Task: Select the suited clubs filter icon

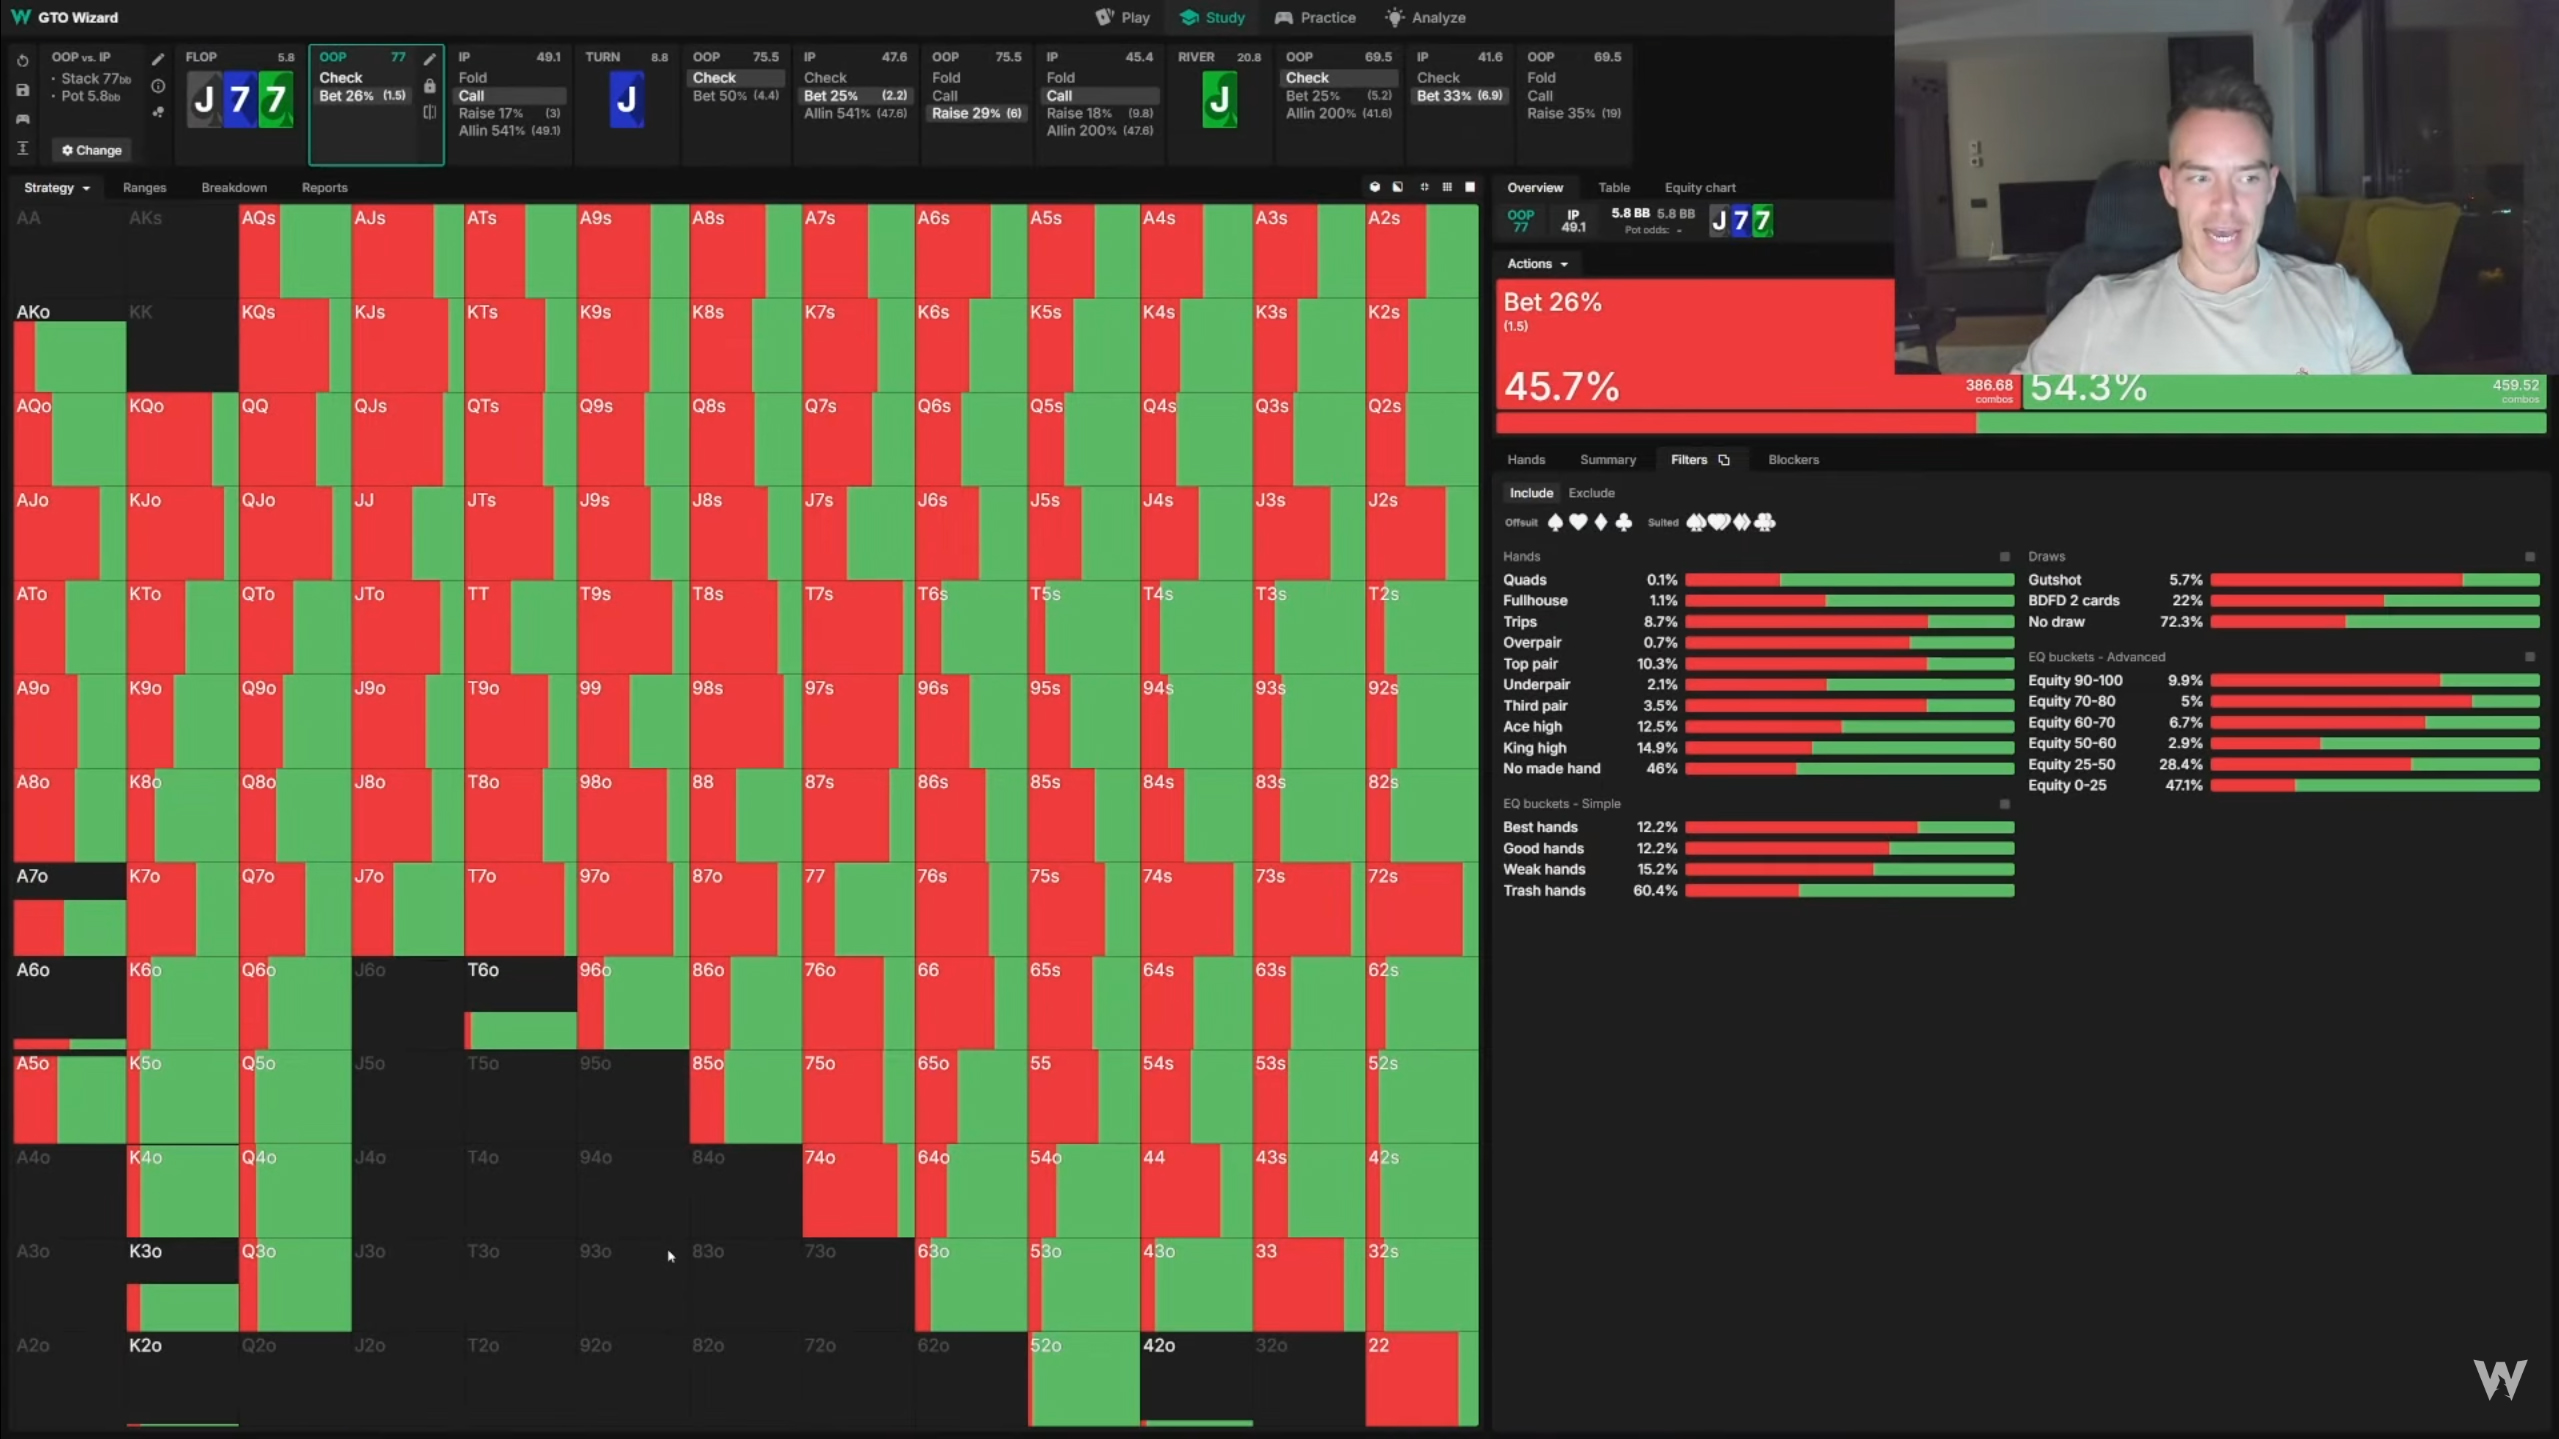Action: click(1765, 522)
